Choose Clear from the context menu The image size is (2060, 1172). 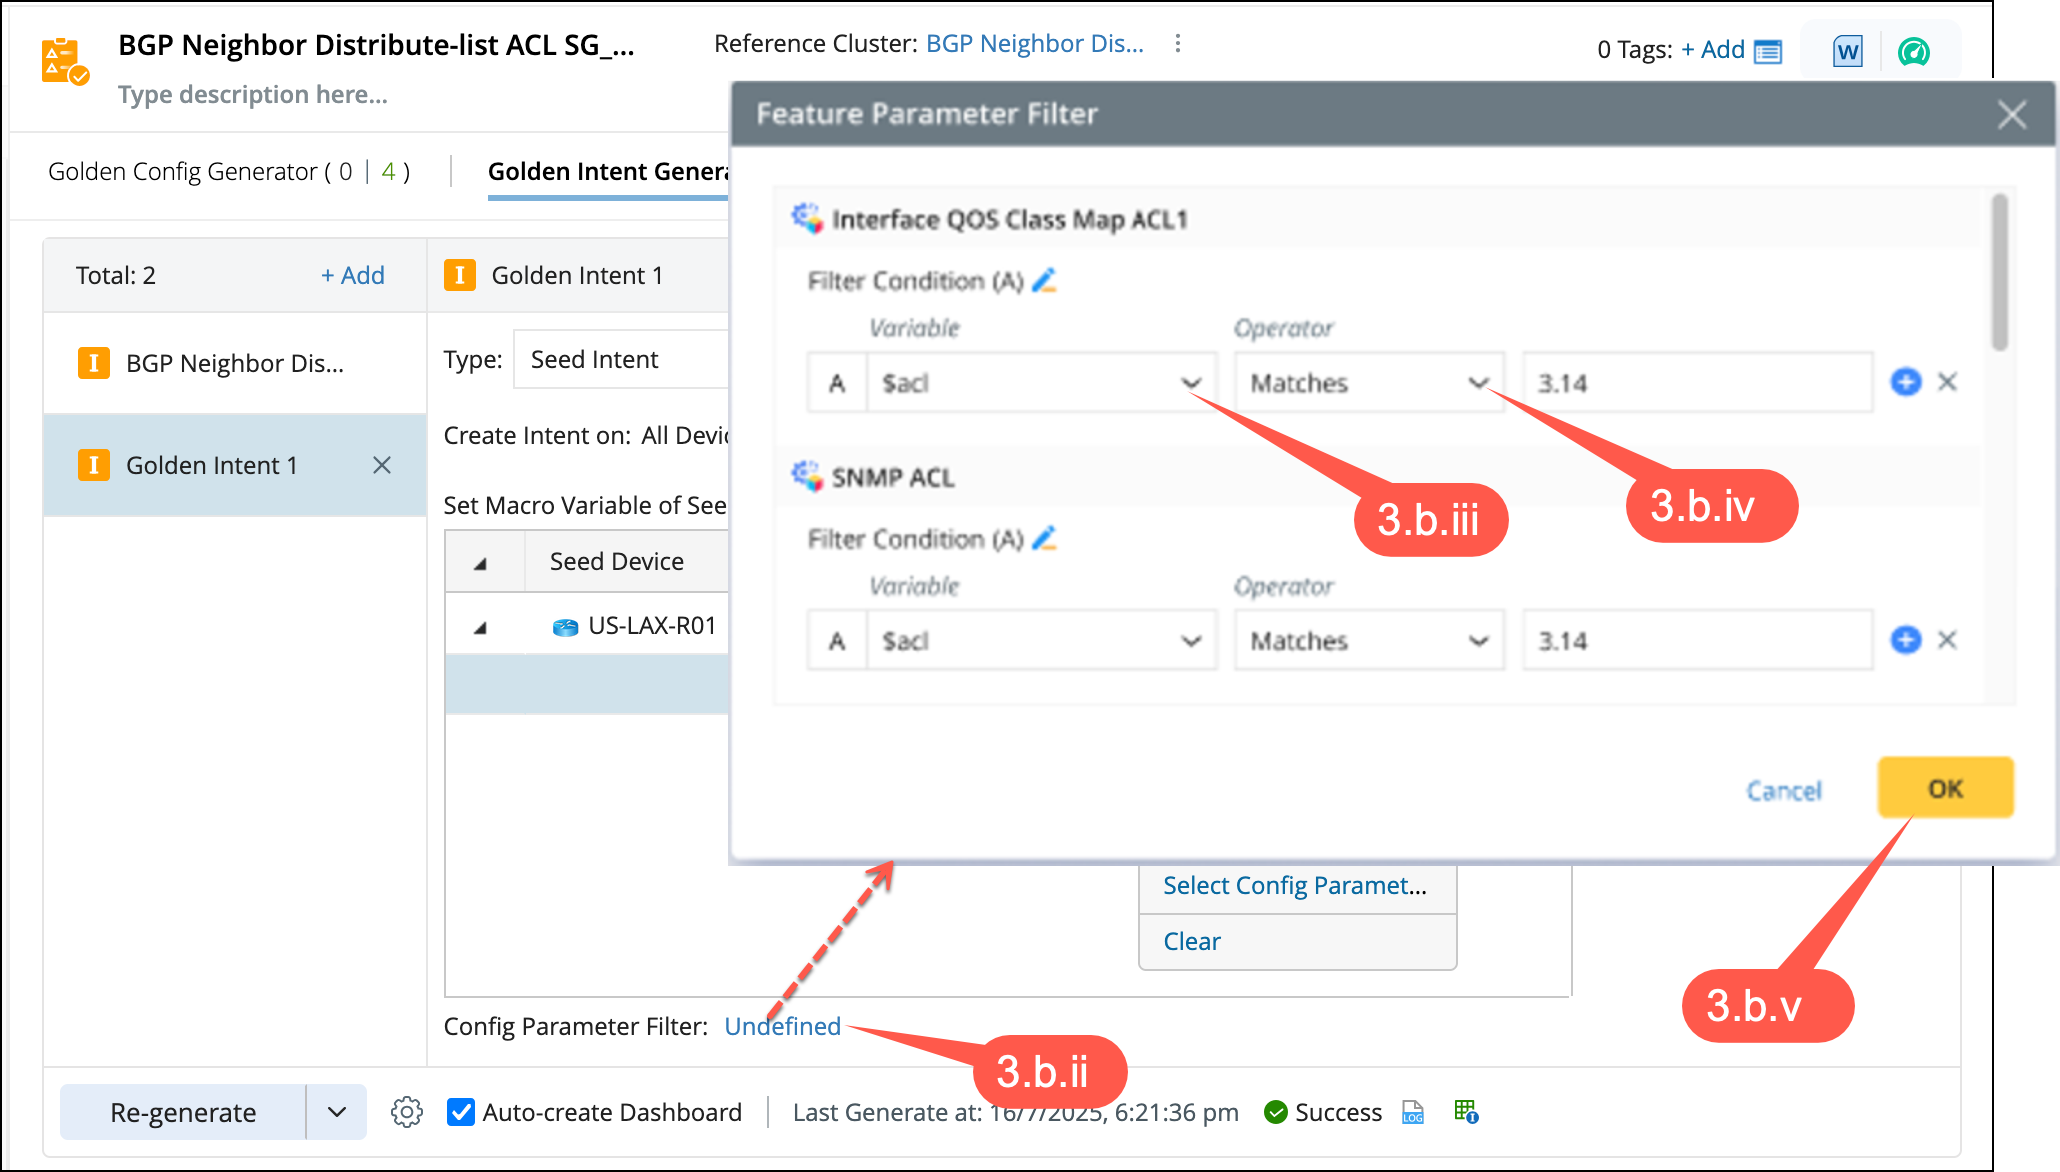tap(1192, 941)
